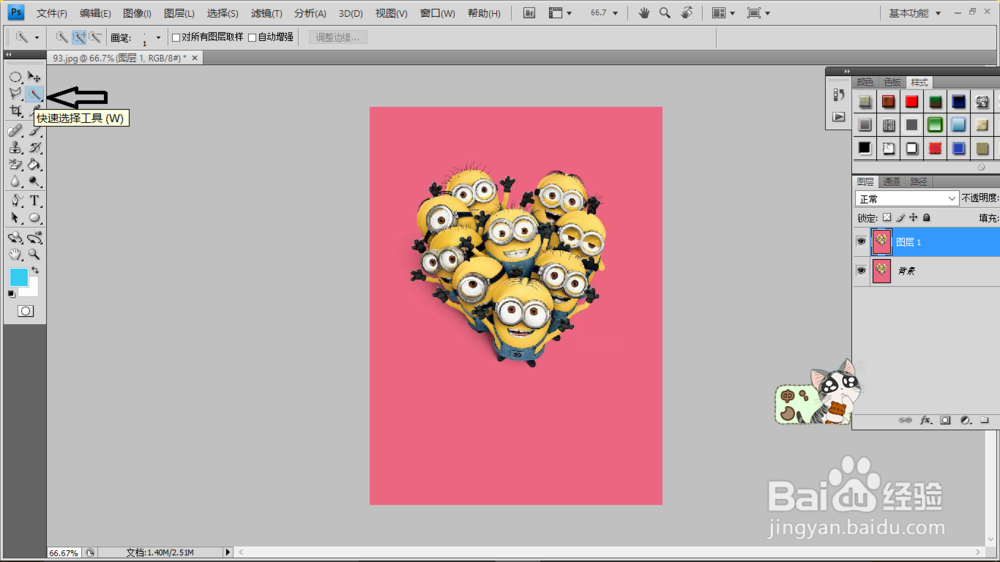
Task: Switch to 通道 tab
Action: [892, 182]
